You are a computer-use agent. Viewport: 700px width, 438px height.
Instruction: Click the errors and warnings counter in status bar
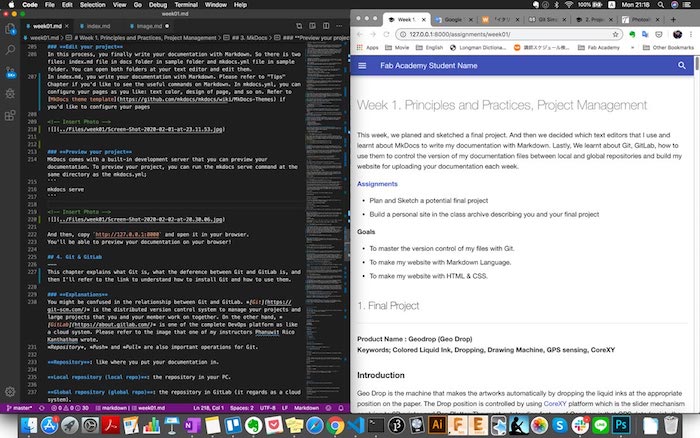[x=70, y=408]
